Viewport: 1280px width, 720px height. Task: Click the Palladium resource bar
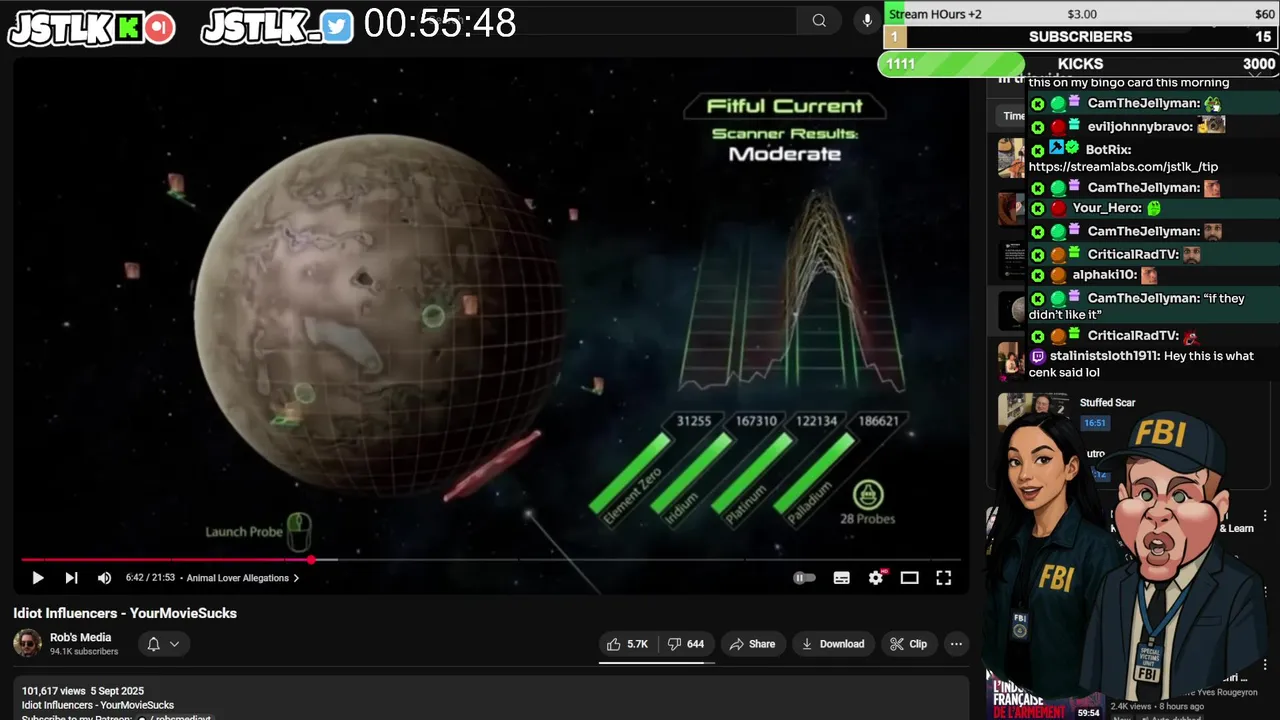coord(814,473)
